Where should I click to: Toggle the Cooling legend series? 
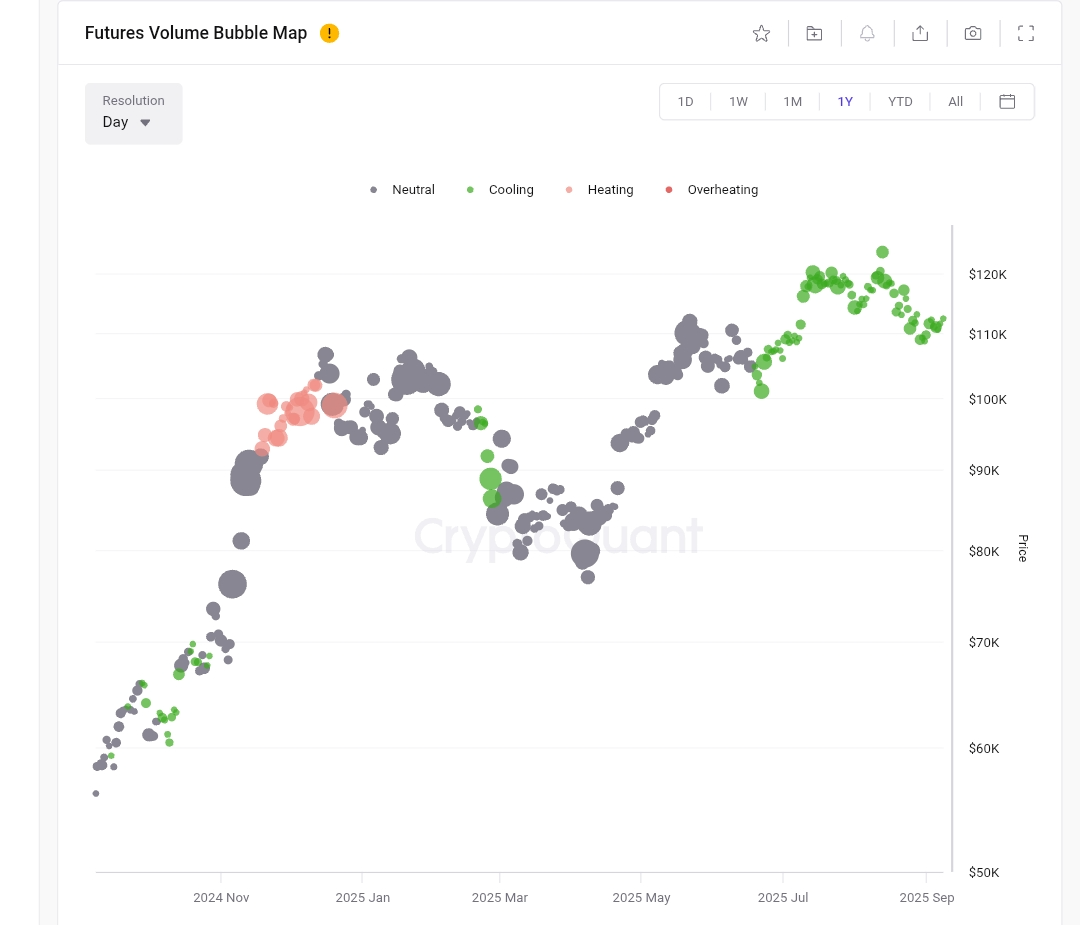click(500, 190)
